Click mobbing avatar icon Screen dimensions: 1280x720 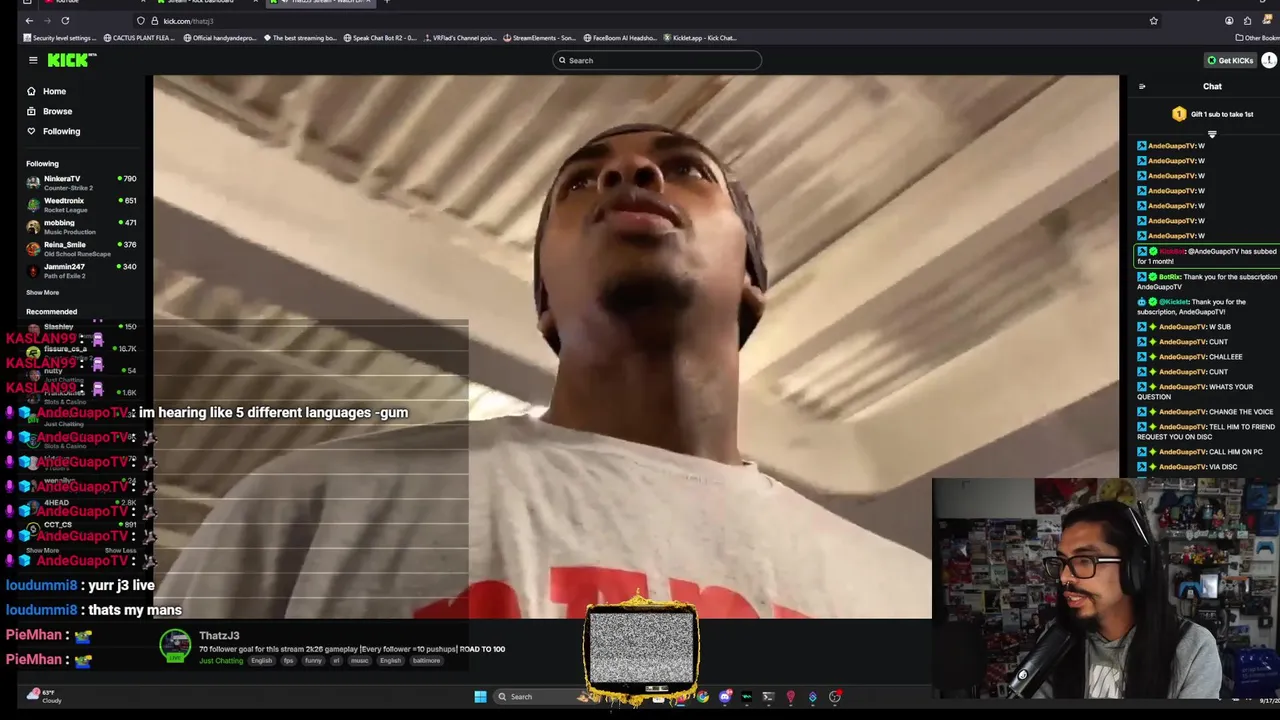(33, 227)
